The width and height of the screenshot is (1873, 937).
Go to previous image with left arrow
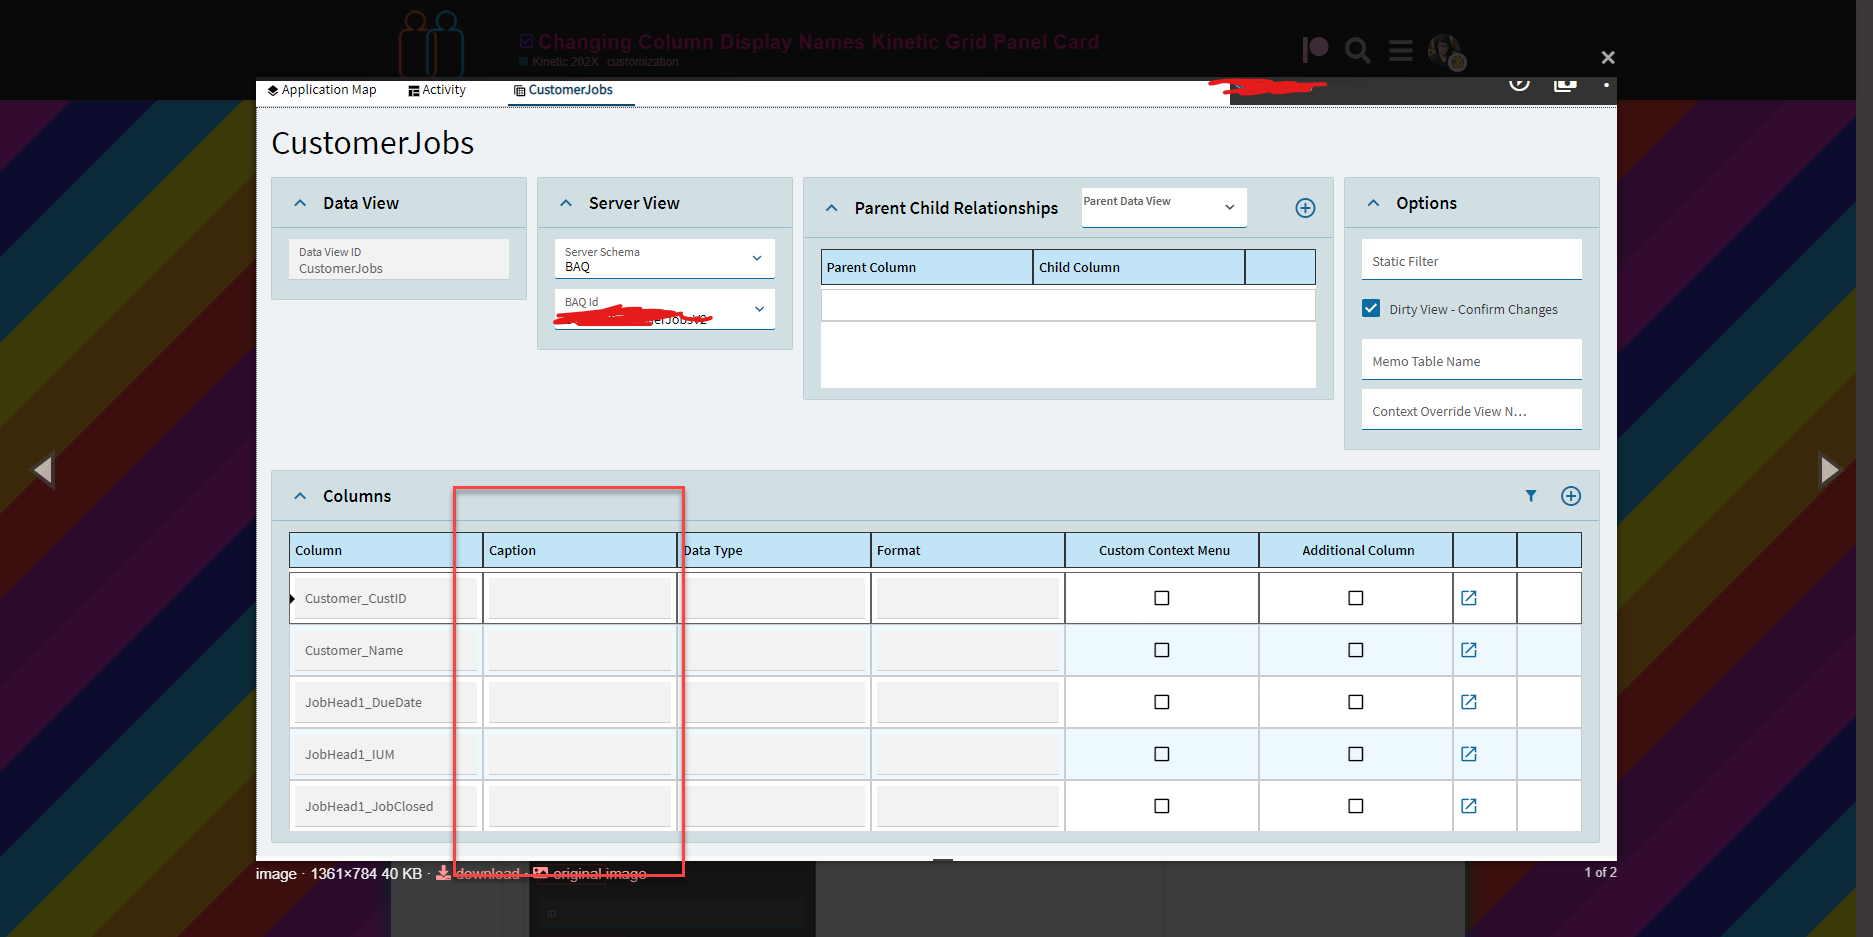[42, 469]
